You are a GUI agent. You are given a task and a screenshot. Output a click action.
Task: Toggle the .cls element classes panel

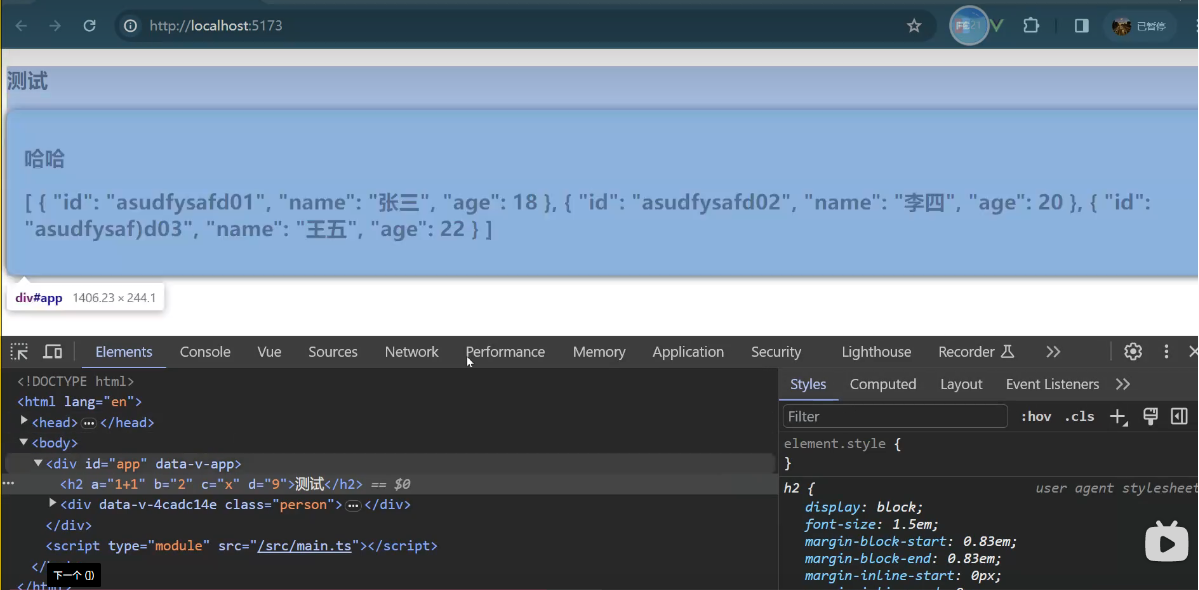point(1079,417)
